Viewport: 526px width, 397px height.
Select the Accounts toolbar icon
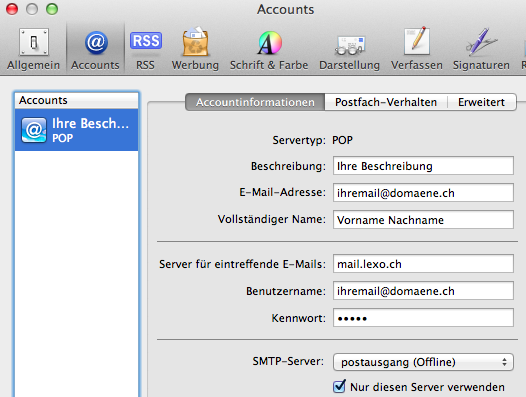[96, 49]
